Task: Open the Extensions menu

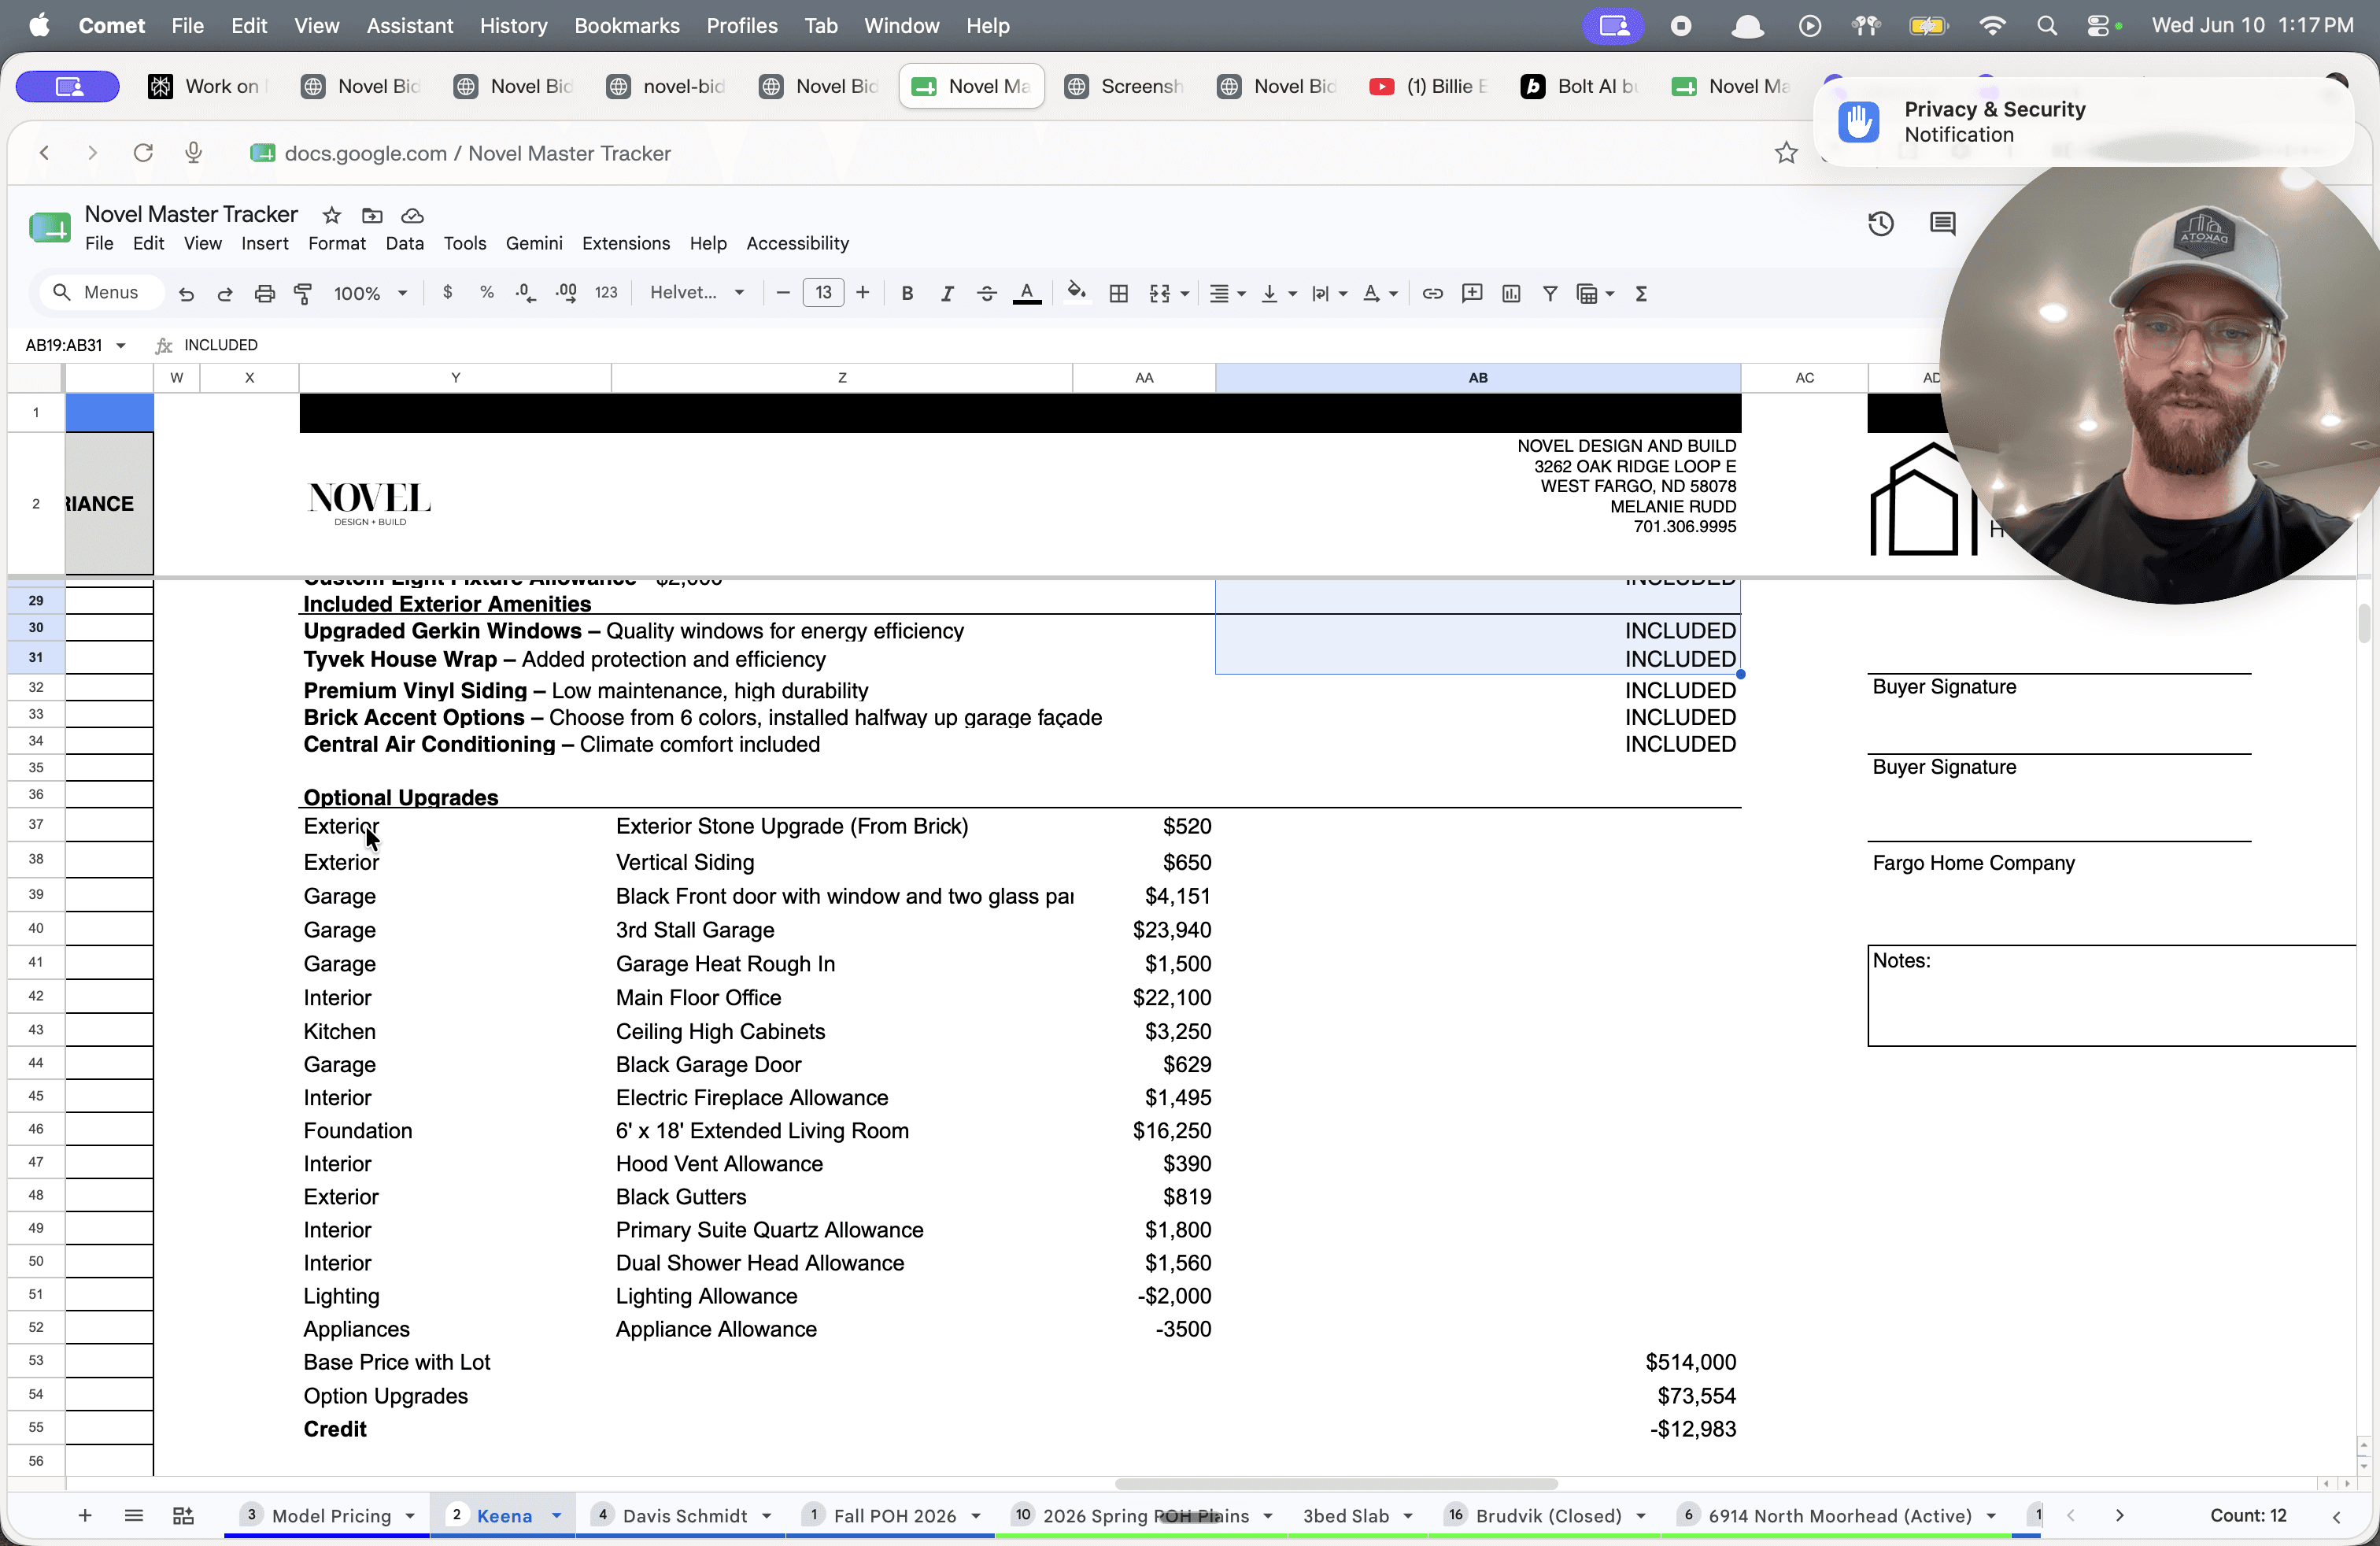Action: coord(626,243)
